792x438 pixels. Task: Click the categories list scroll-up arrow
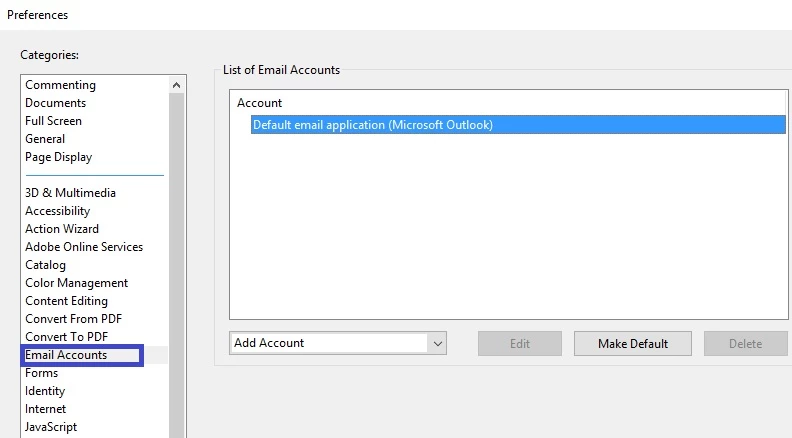[176, 85]
